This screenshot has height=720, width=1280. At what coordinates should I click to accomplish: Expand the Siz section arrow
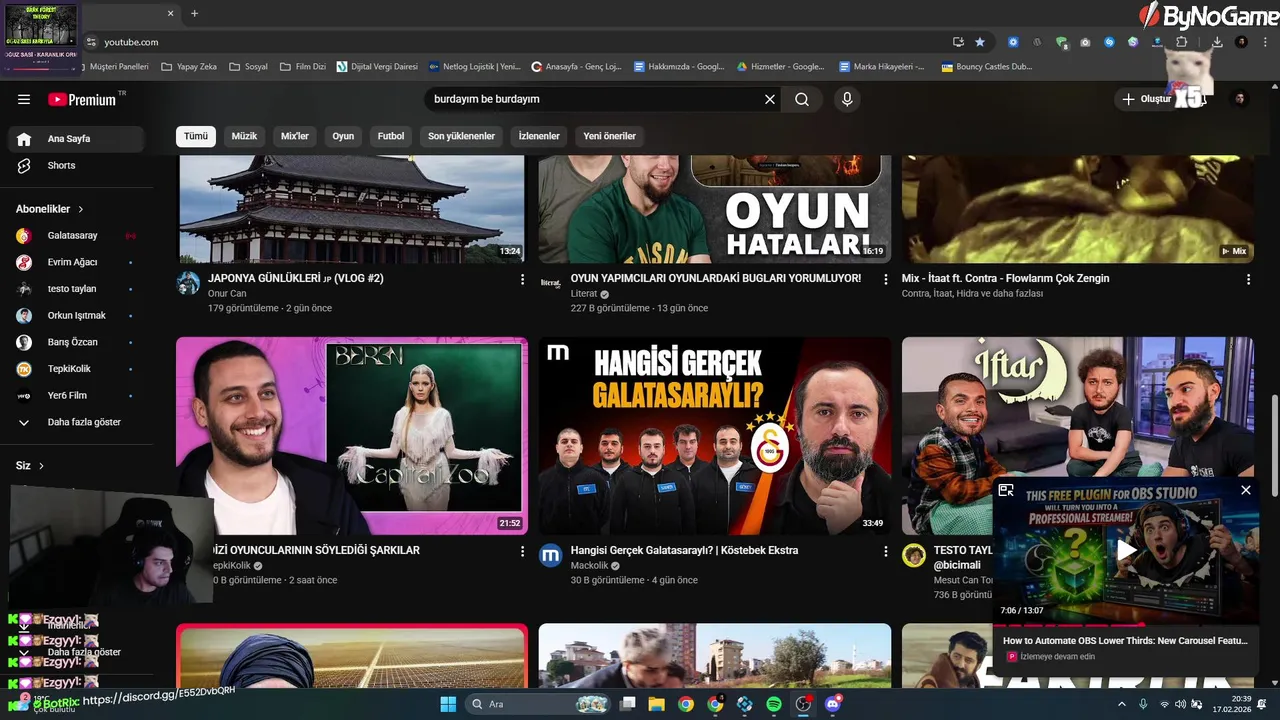pos(41,466)
